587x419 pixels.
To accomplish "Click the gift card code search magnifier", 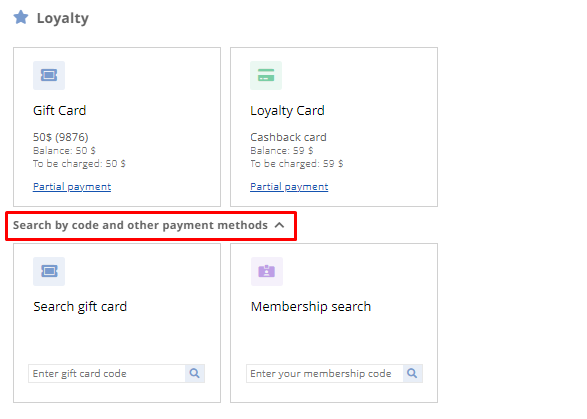I will coord(195,373).
